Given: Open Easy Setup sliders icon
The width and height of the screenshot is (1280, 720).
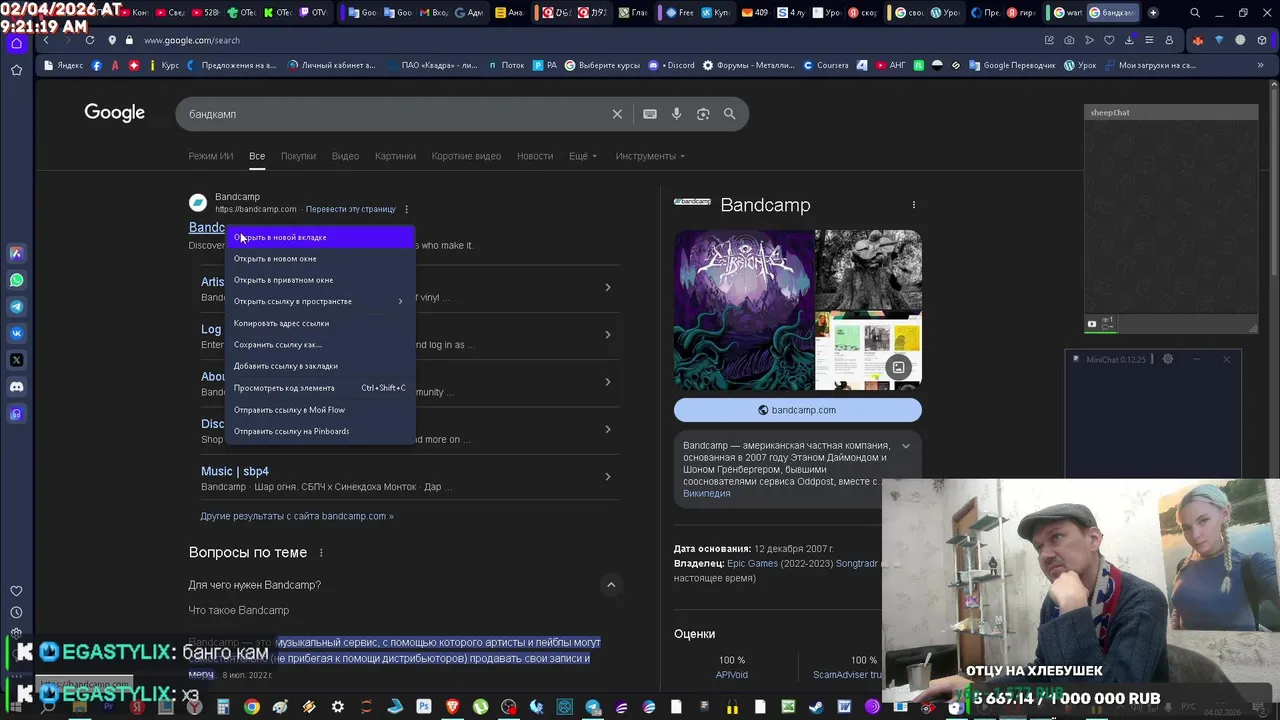Looking at the screenshot, I should coord(1151,40).
